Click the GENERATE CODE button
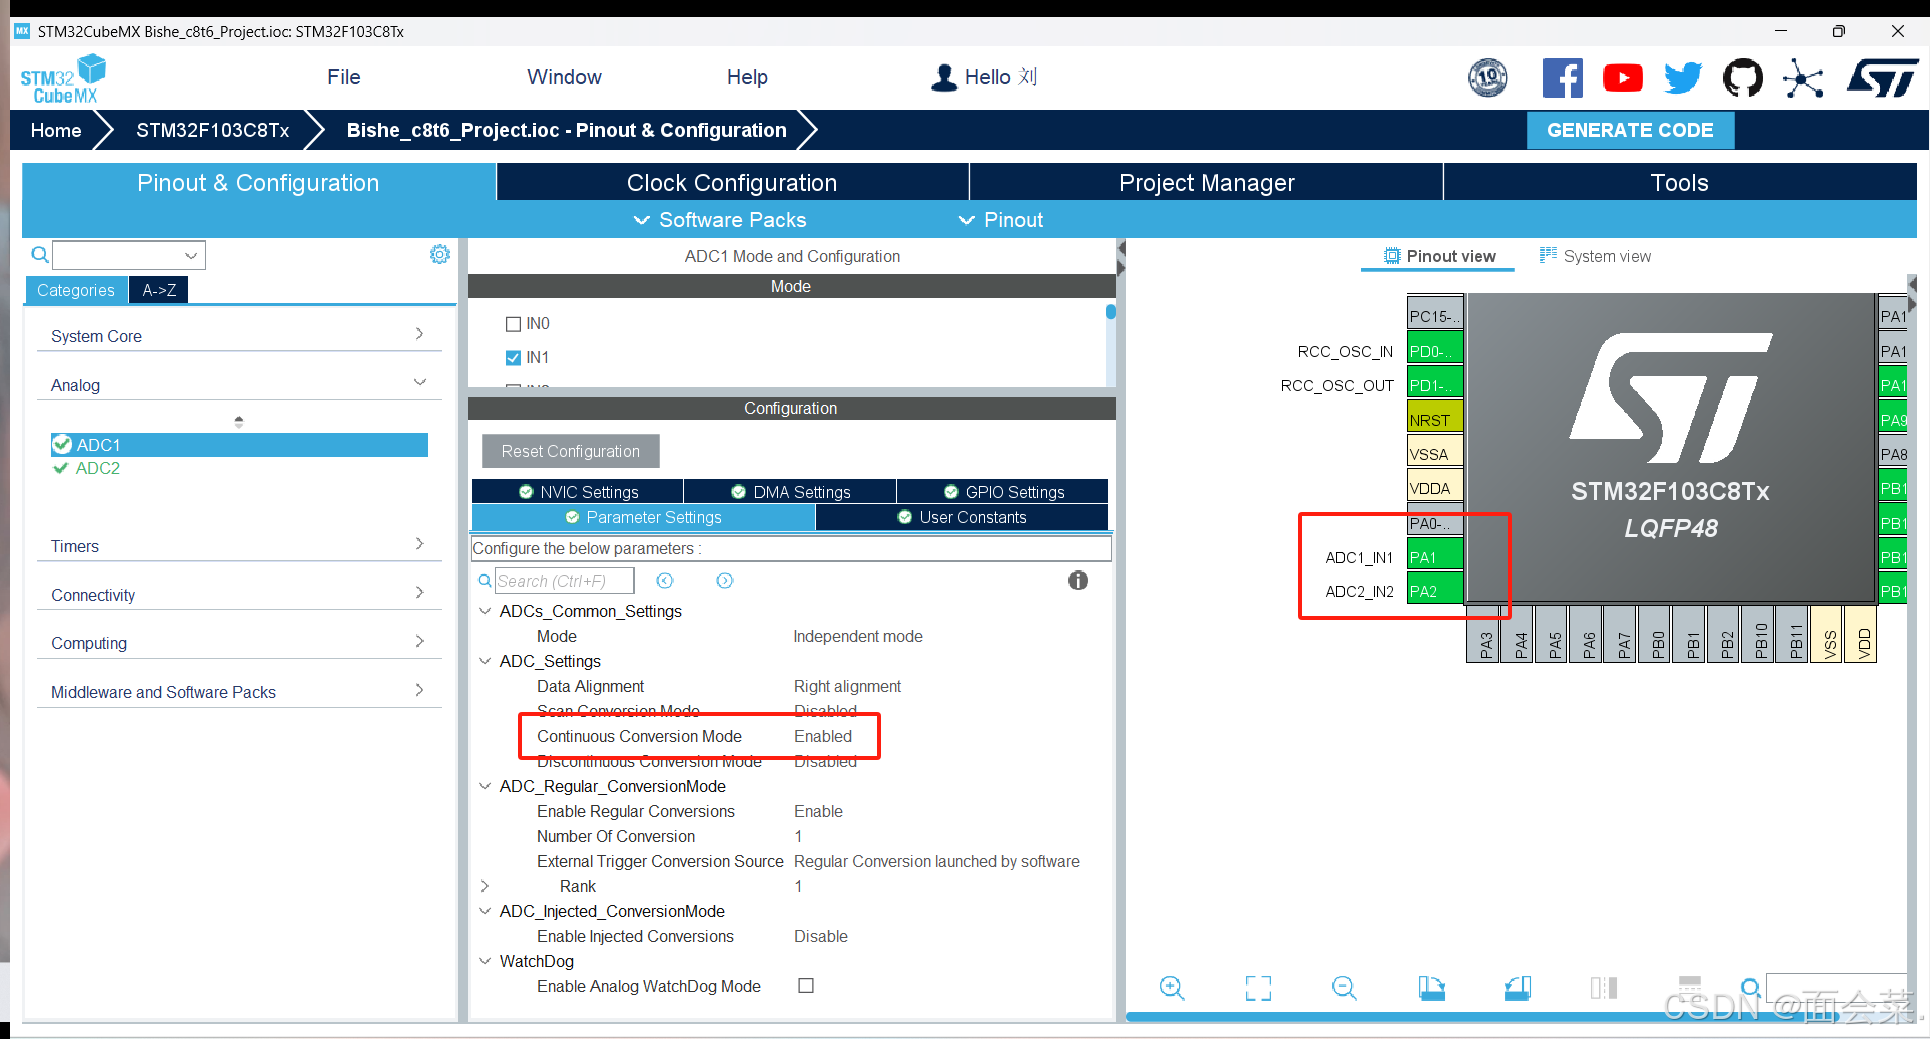The height and width of the screenshot is (1039, 1930). 1630,130
